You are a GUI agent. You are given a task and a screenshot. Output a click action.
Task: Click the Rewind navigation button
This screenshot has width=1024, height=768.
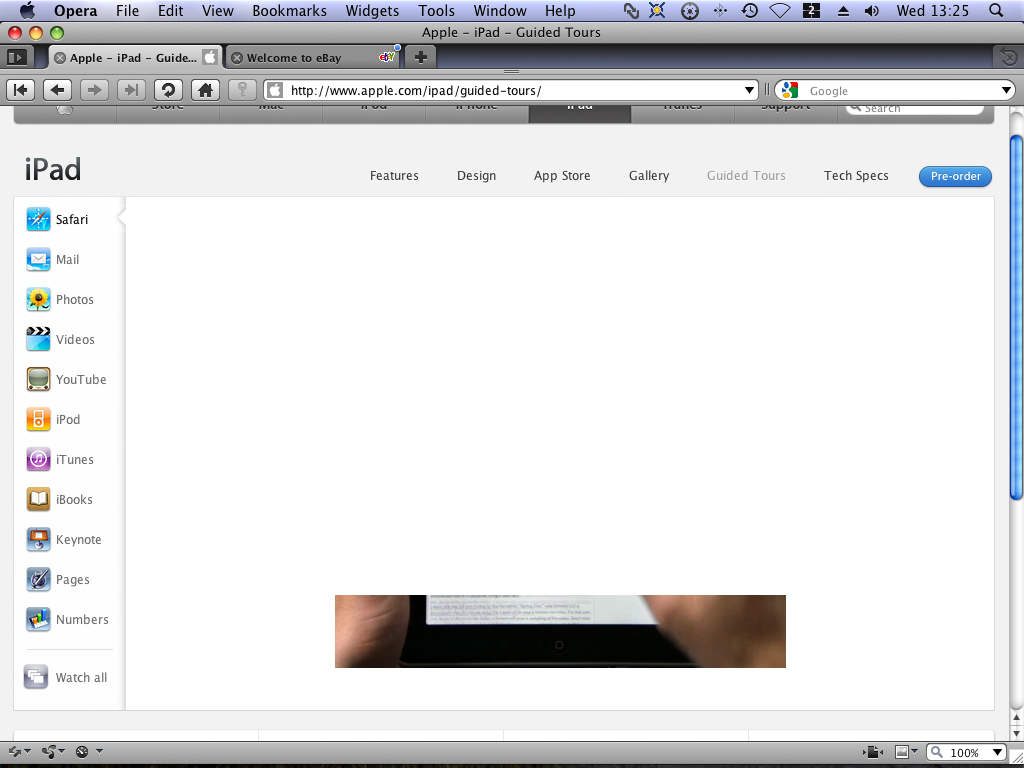20,90
